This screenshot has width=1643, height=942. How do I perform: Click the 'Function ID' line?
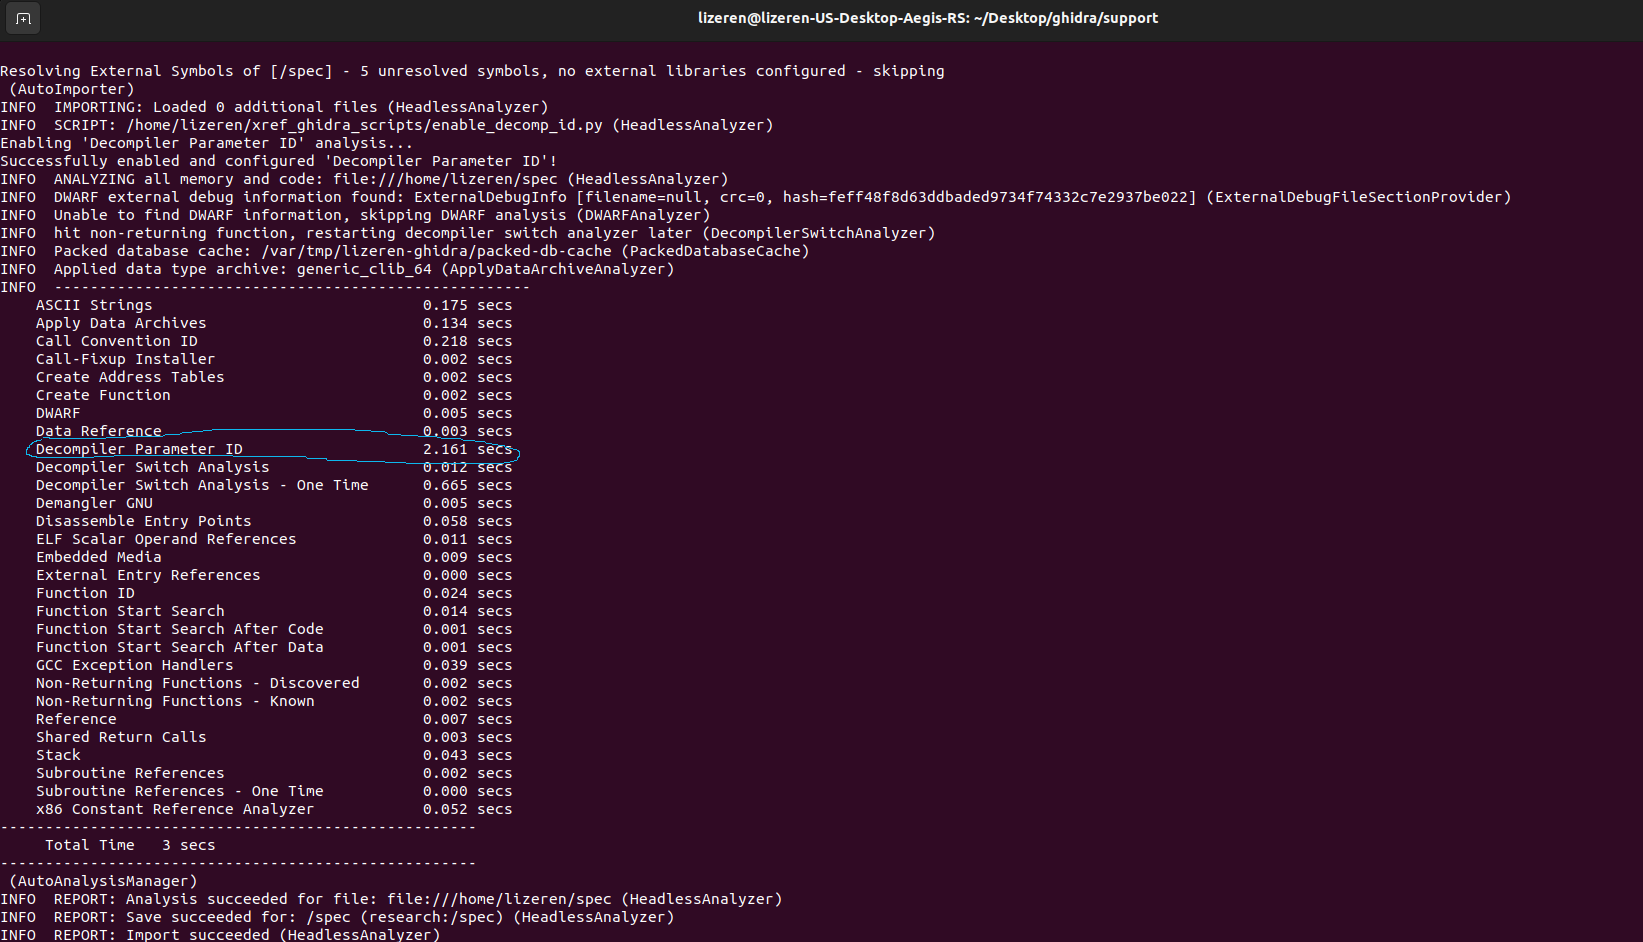274,593
